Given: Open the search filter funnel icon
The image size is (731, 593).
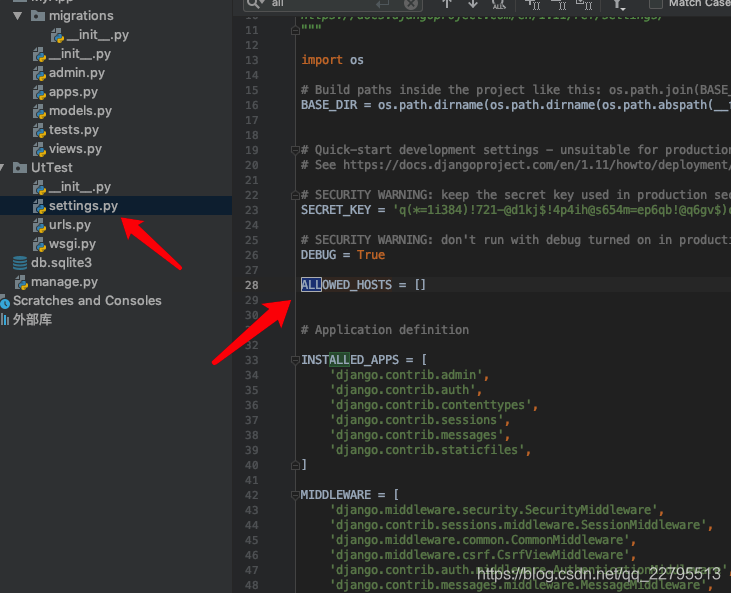Looking at the screenshot, I should (619, 4).
